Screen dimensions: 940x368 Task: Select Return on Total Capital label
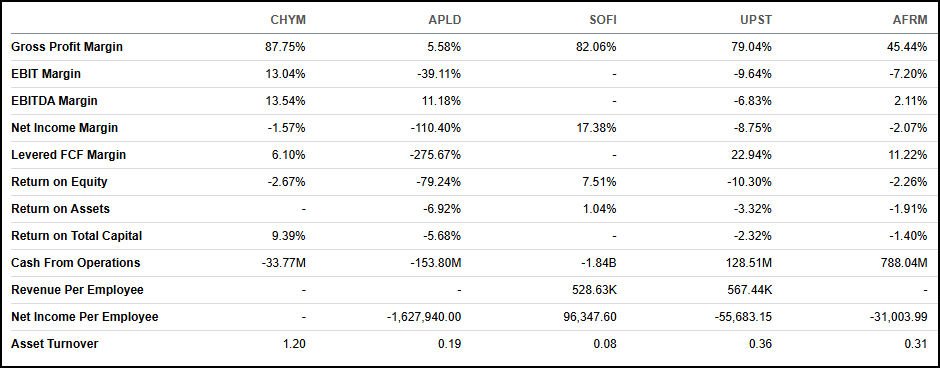(77, 236)
